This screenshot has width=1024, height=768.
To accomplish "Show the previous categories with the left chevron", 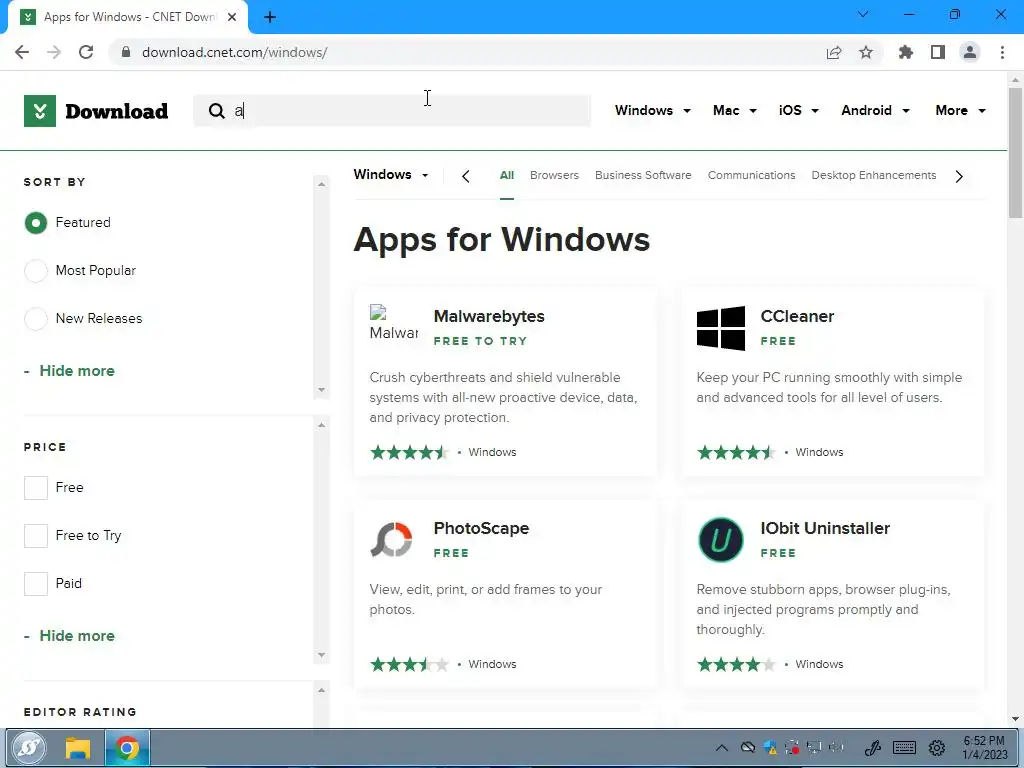I will coord(466,176).
